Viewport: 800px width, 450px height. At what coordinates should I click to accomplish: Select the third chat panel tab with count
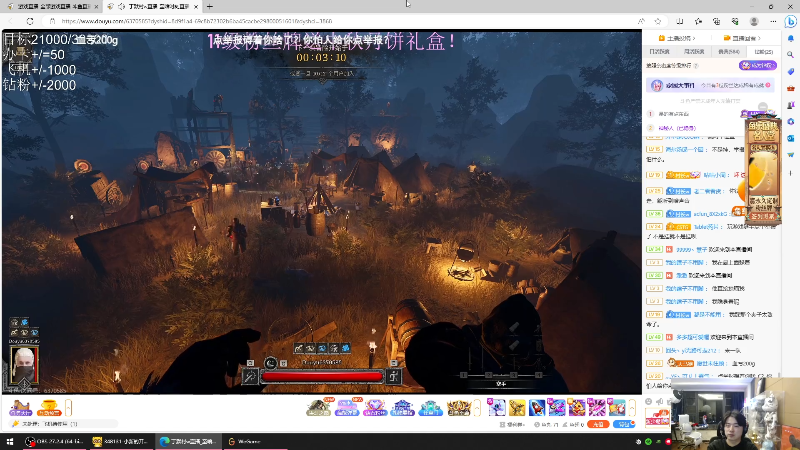(729, 52)
